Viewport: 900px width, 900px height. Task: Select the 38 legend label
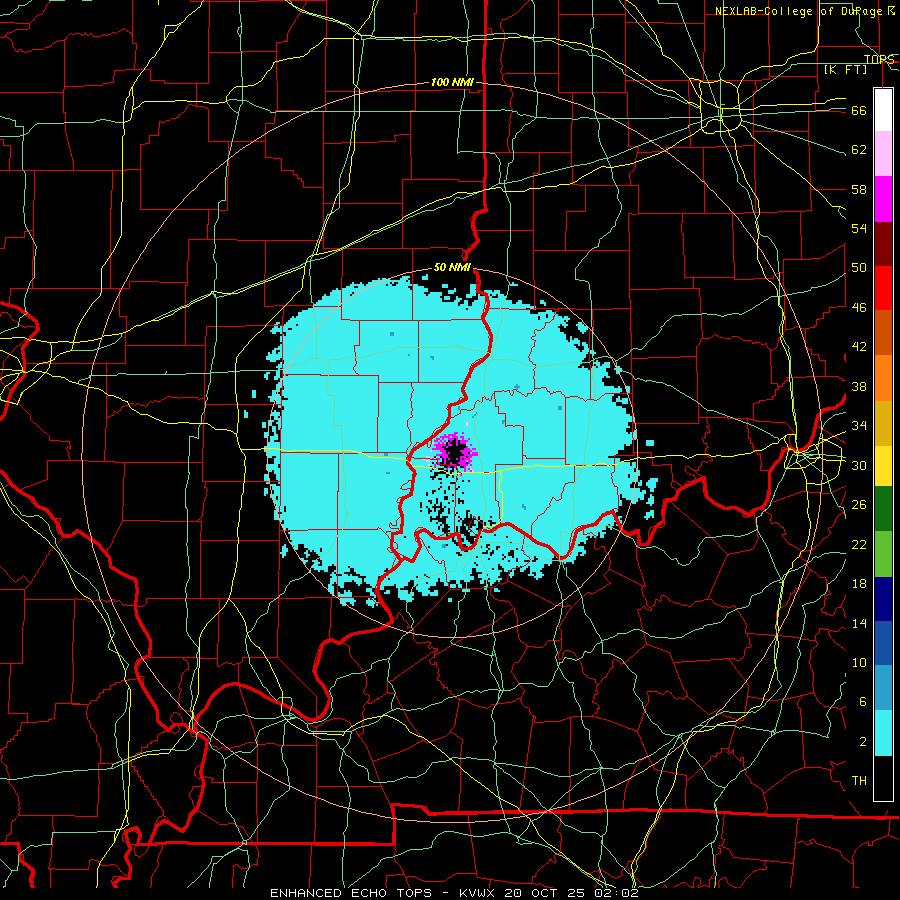[x=859, y=386]
